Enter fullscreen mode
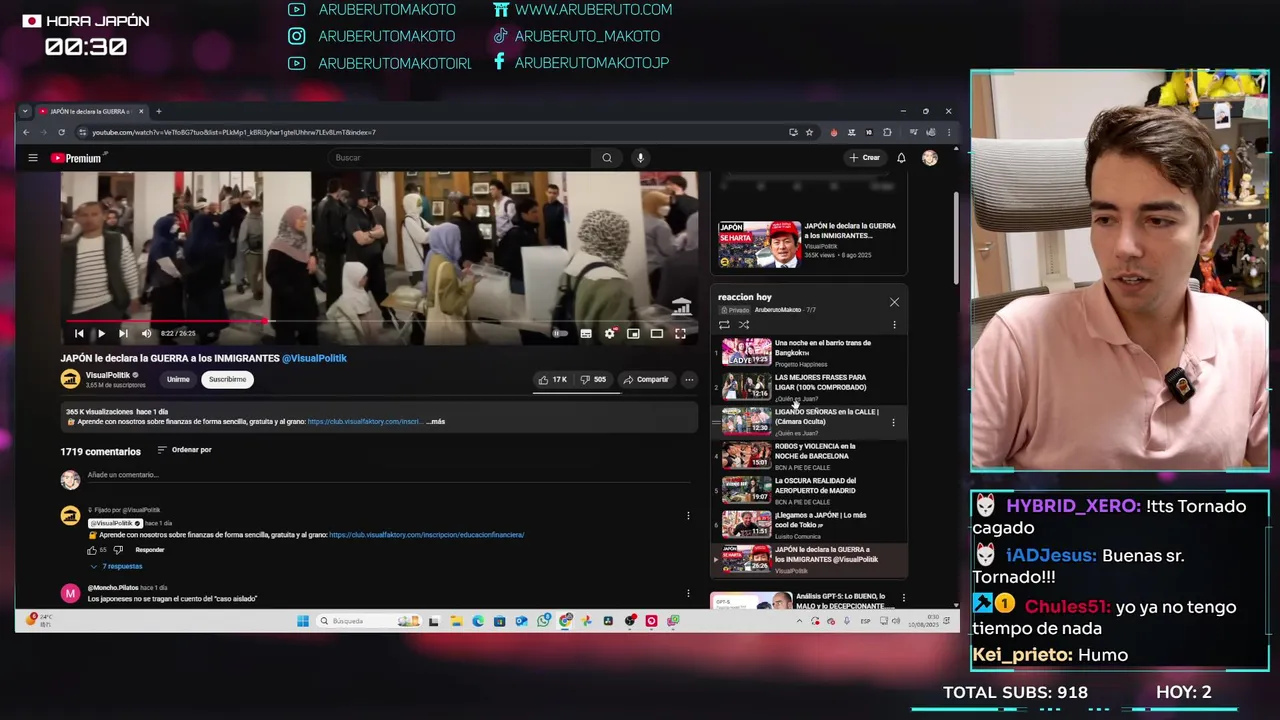The width and height of the screenshot is (1280, 720). tap(680, 334)
